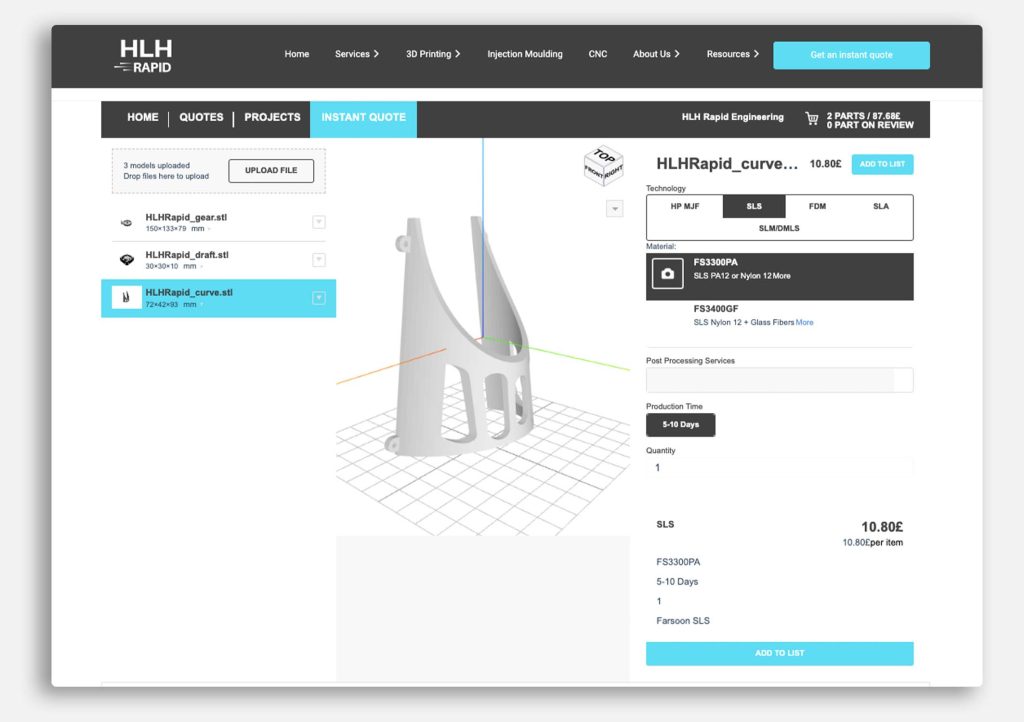Select the HLHRapid_curve.stl white preview thumbnail
This screenshot has height=722, width=1024.
[x=124, y=297]
